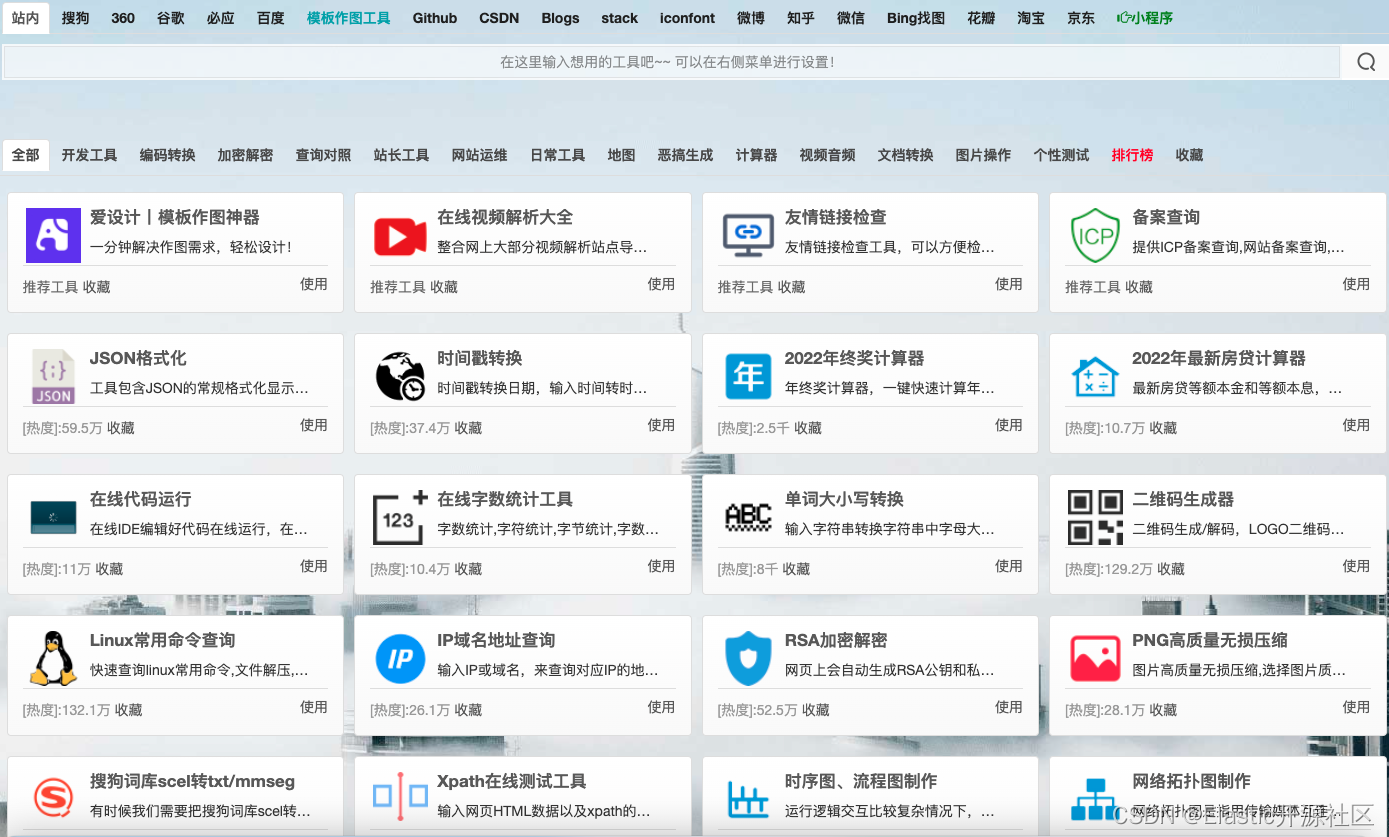Select the 全部 category tab

(x=26, y=155)
